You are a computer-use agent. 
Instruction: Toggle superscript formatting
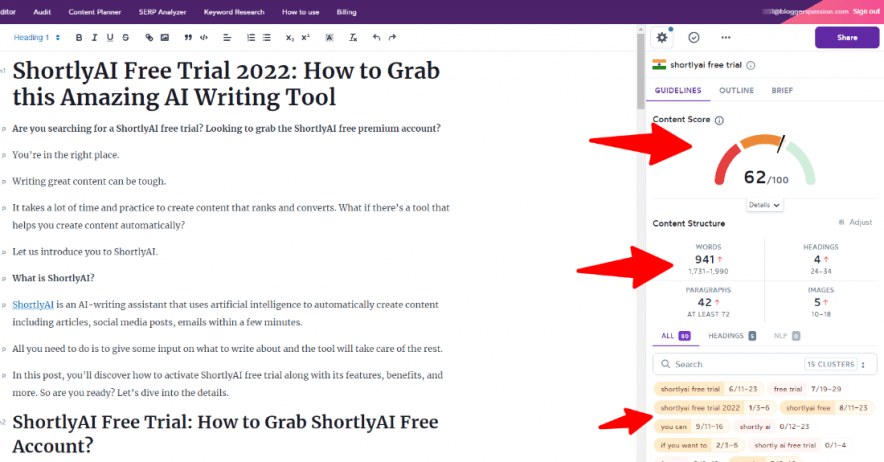306,37
